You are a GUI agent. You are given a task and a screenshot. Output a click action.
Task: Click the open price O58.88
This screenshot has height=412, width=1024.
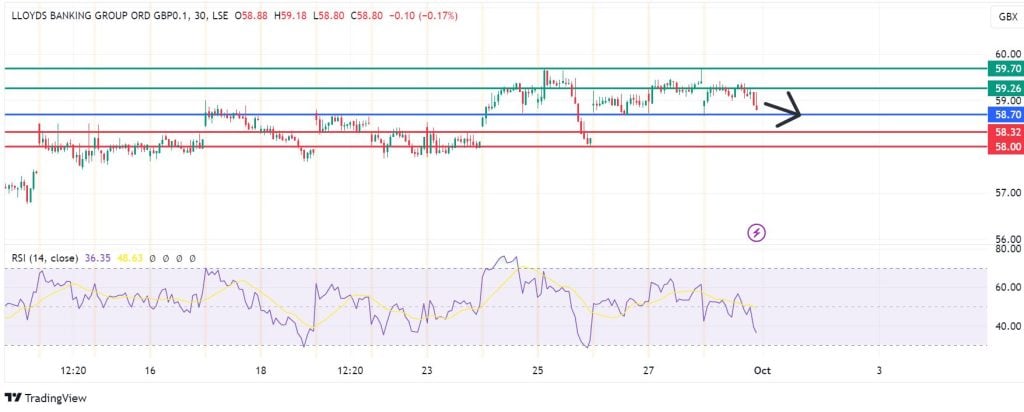coord(253,16)
